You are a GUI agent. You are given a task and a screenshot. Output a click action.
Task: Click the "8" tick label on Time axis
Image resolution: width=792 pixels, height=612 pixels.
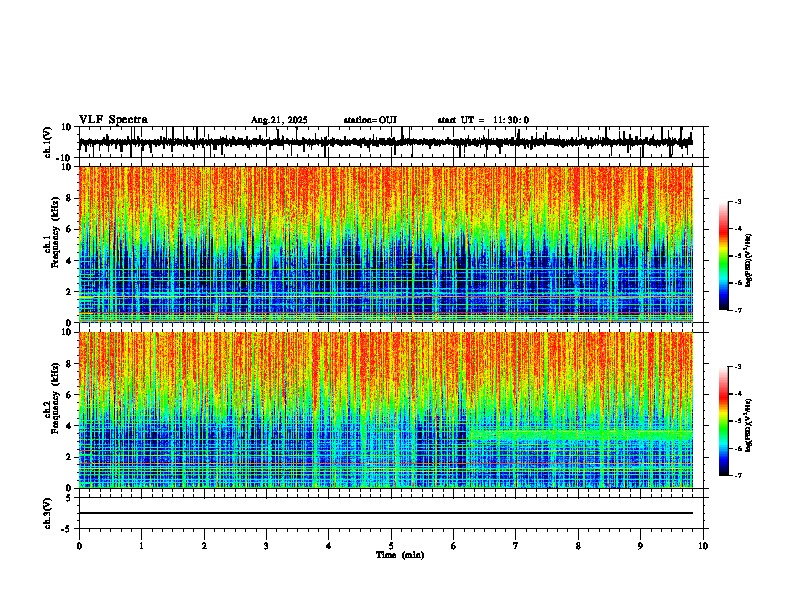tap(578, 546)
